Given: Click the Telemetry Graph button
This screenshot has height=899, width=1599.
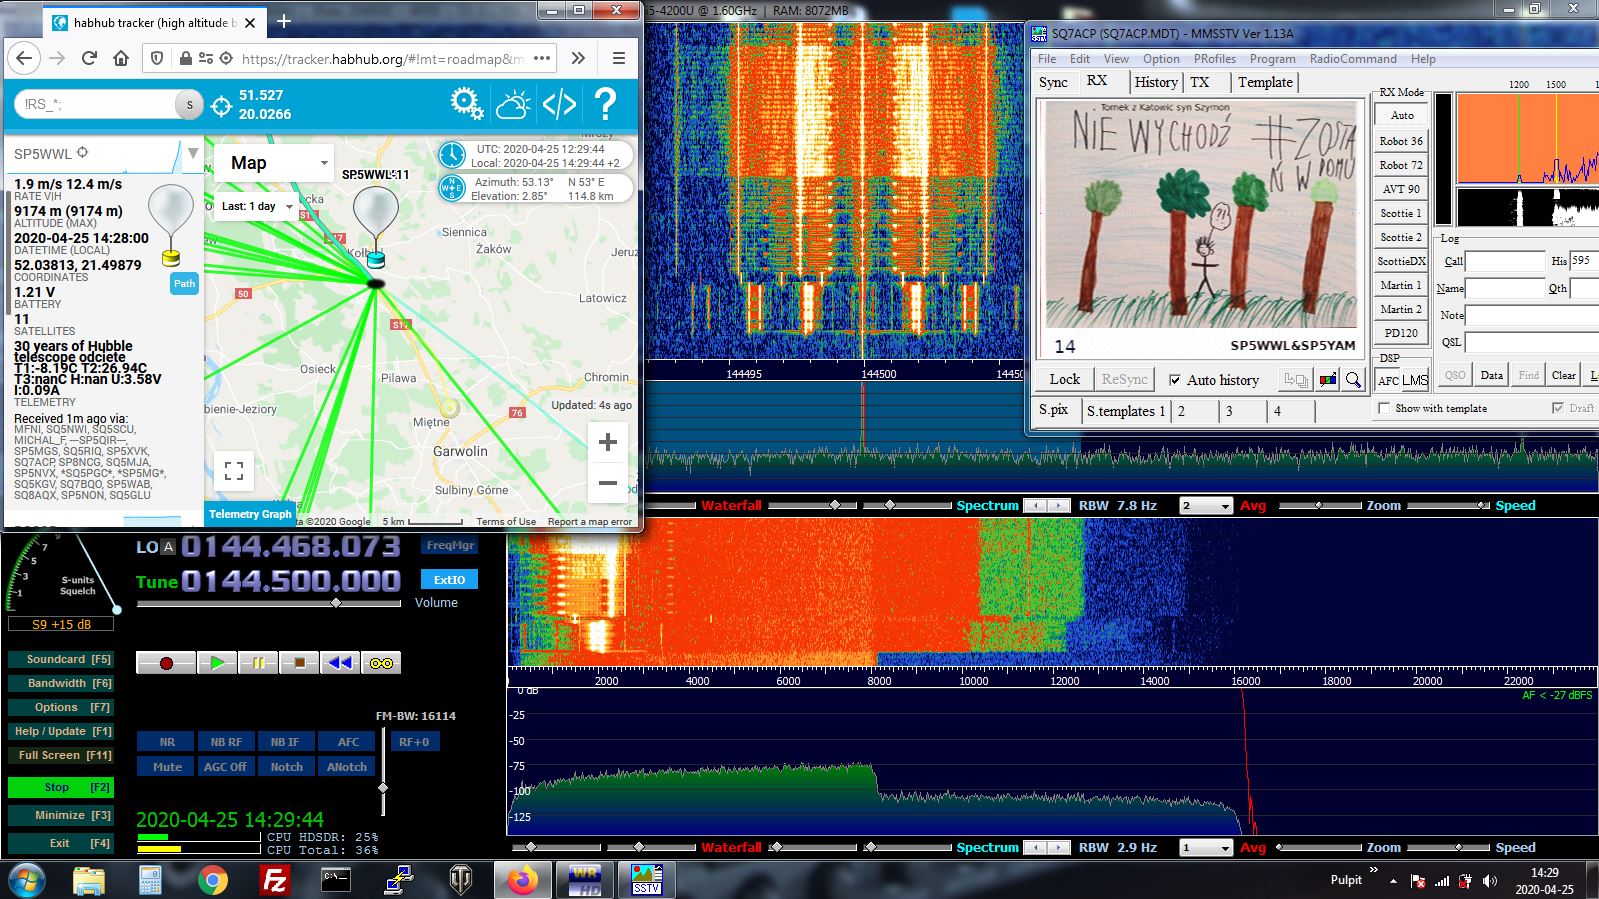Looking at the screenshot, I should 250,514.
